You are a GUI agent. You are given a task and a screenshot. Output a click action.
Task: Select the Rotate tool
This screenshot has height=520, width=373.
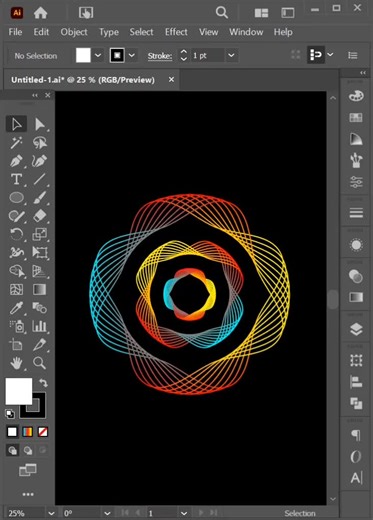click(x=16, y=234)
